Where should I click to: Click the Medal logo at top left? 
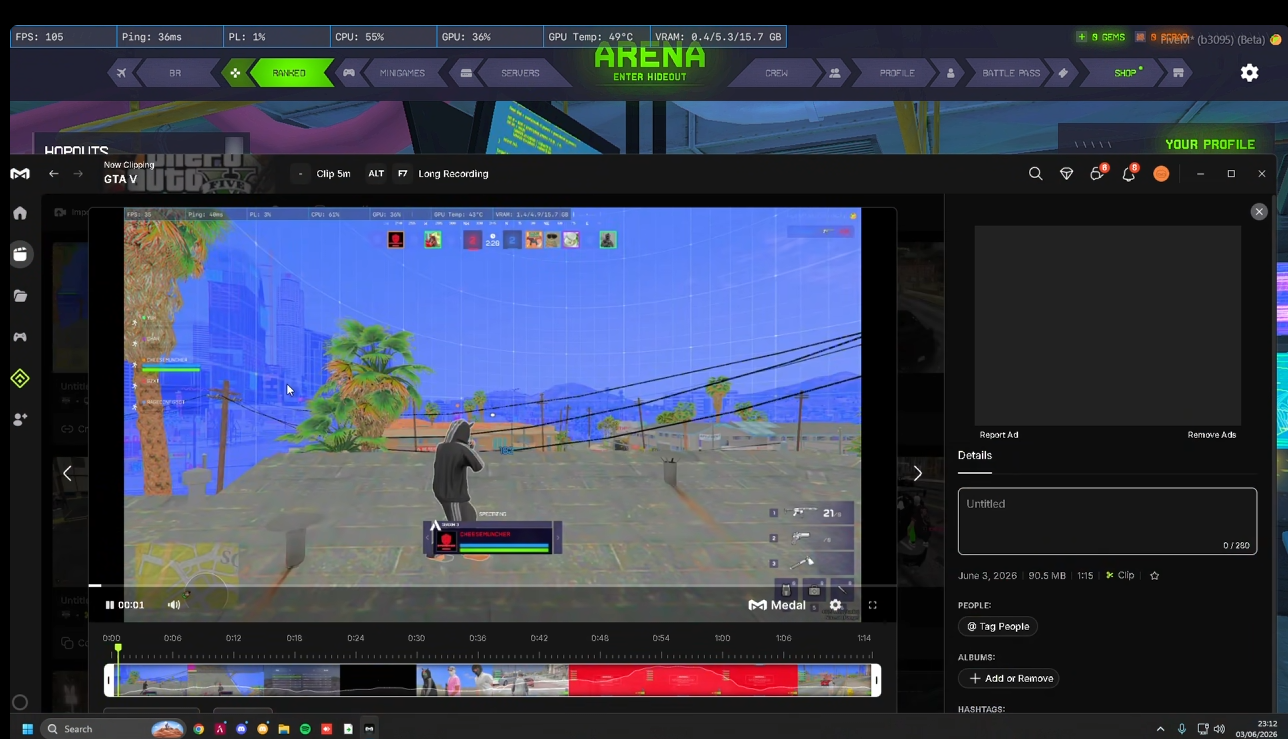point(20,174)
